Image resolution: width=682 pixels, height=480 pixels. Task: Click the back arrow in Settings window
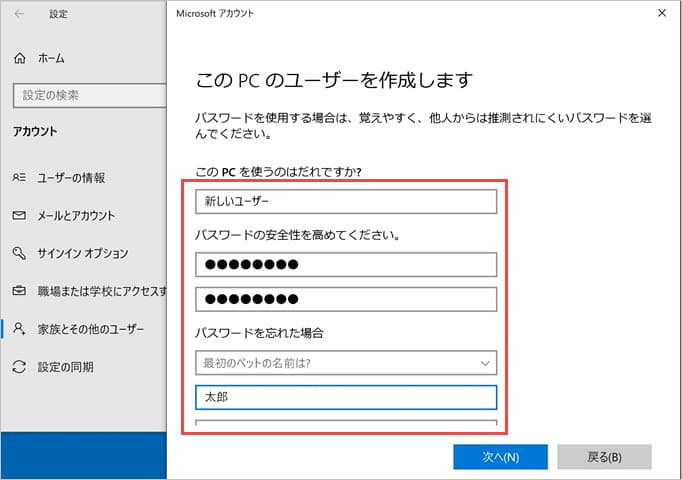pyautogui.click(x=19, y=14)
